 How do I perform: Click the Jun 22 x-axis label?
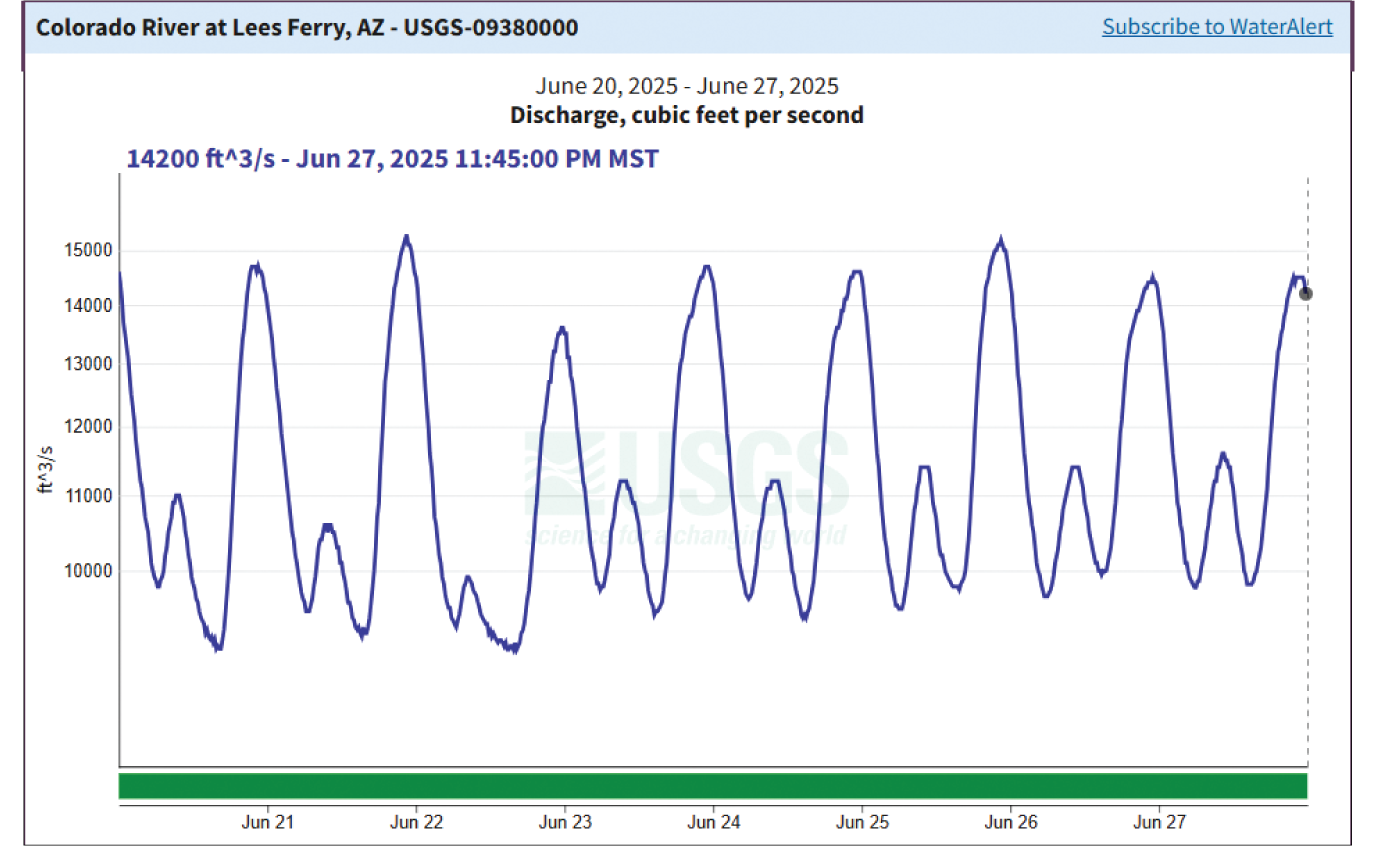pos(417,823)
